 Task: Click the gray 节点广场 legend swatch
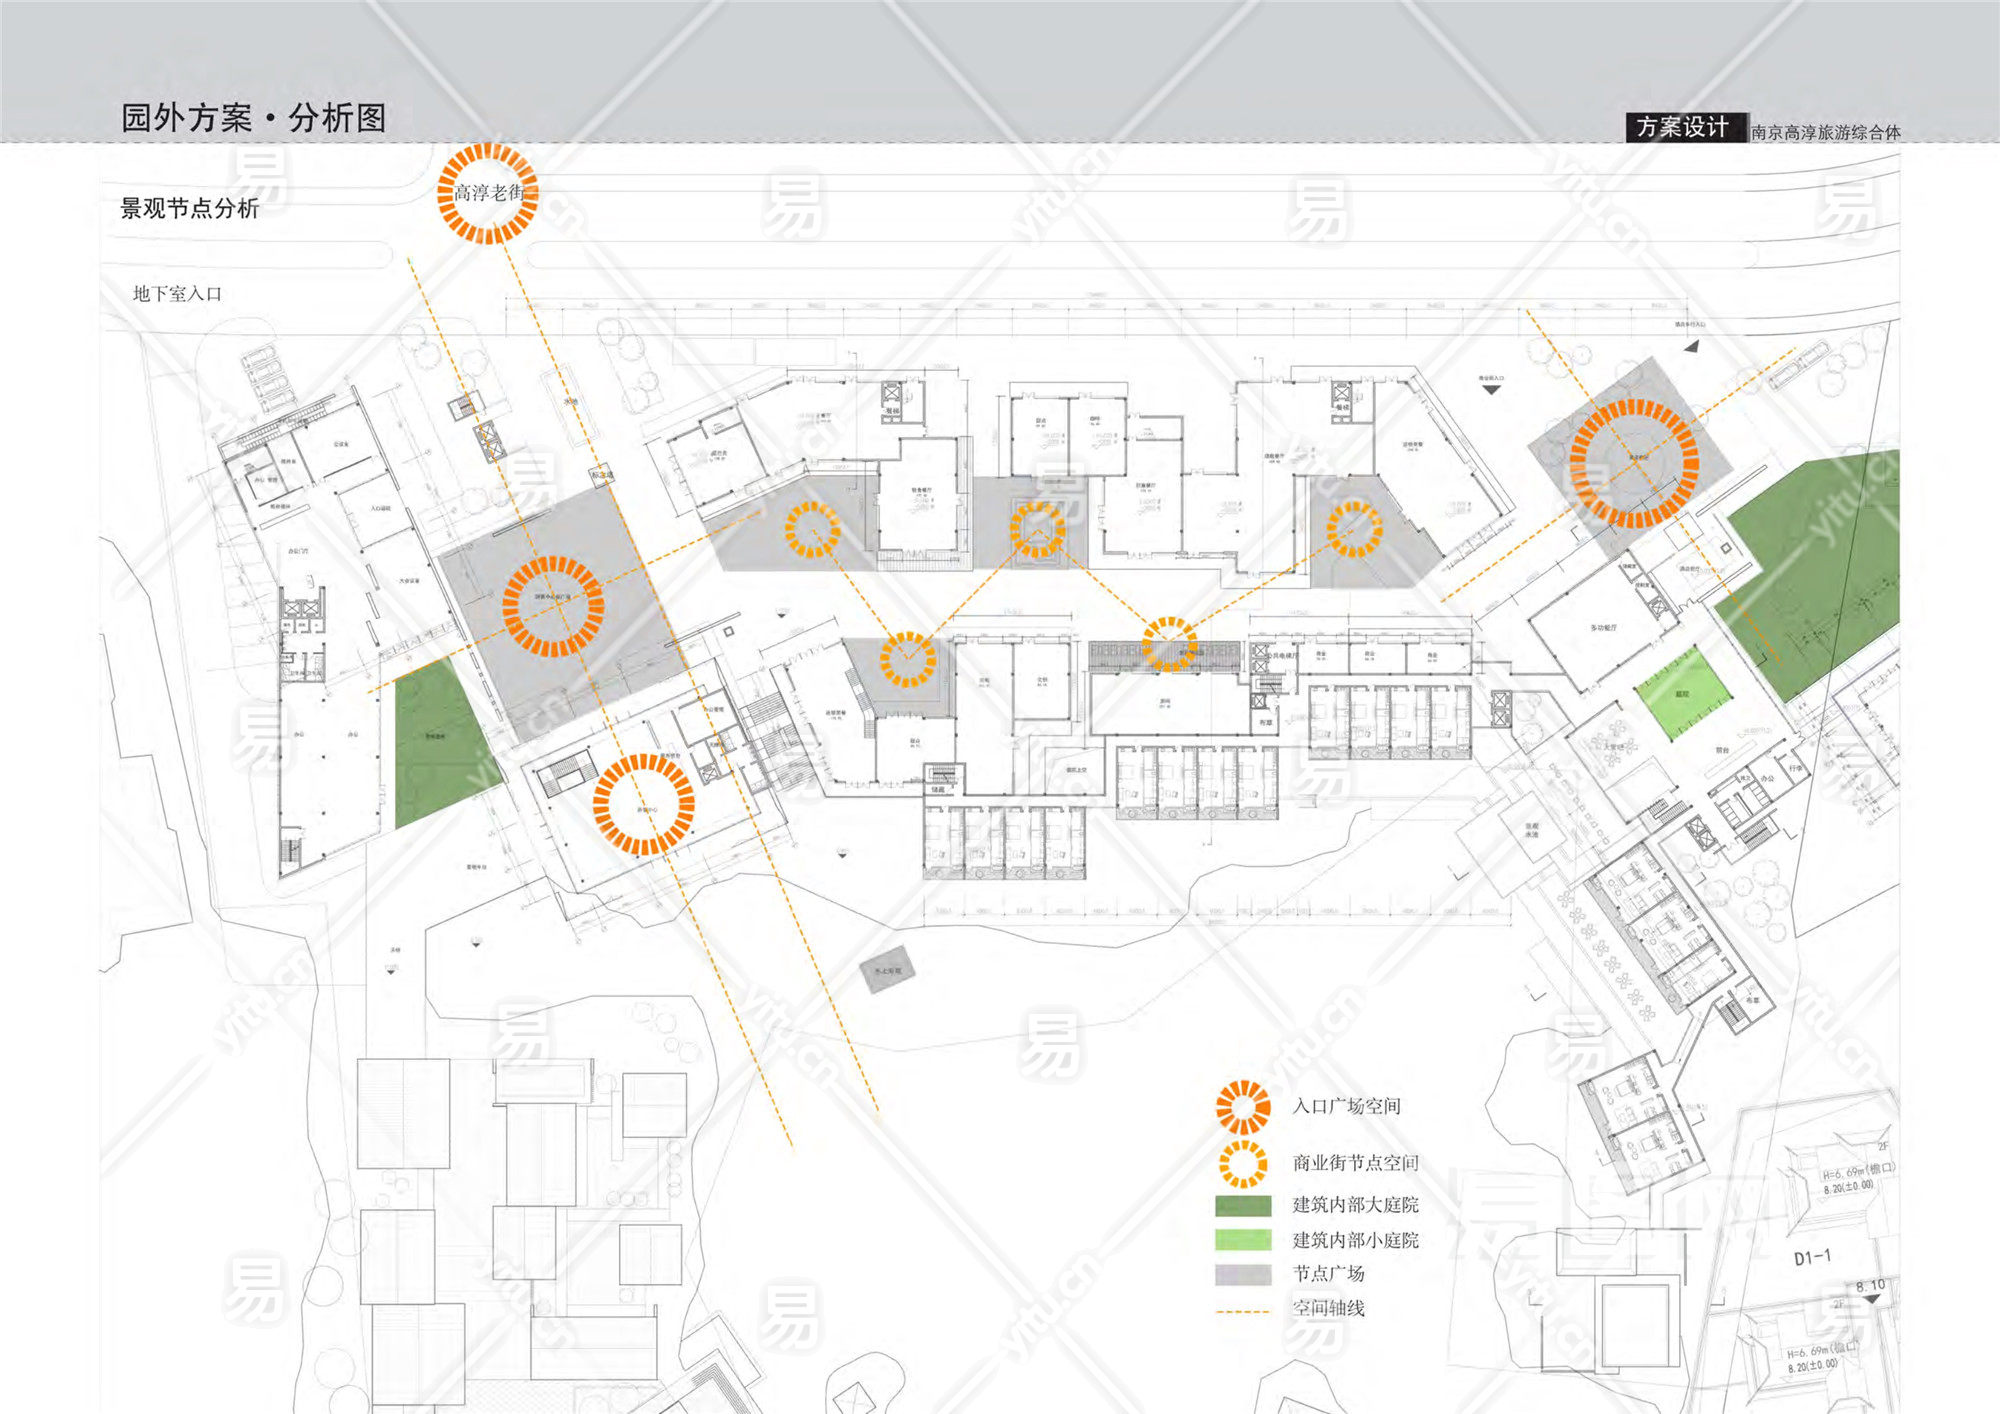[x=1243, y=1274]
